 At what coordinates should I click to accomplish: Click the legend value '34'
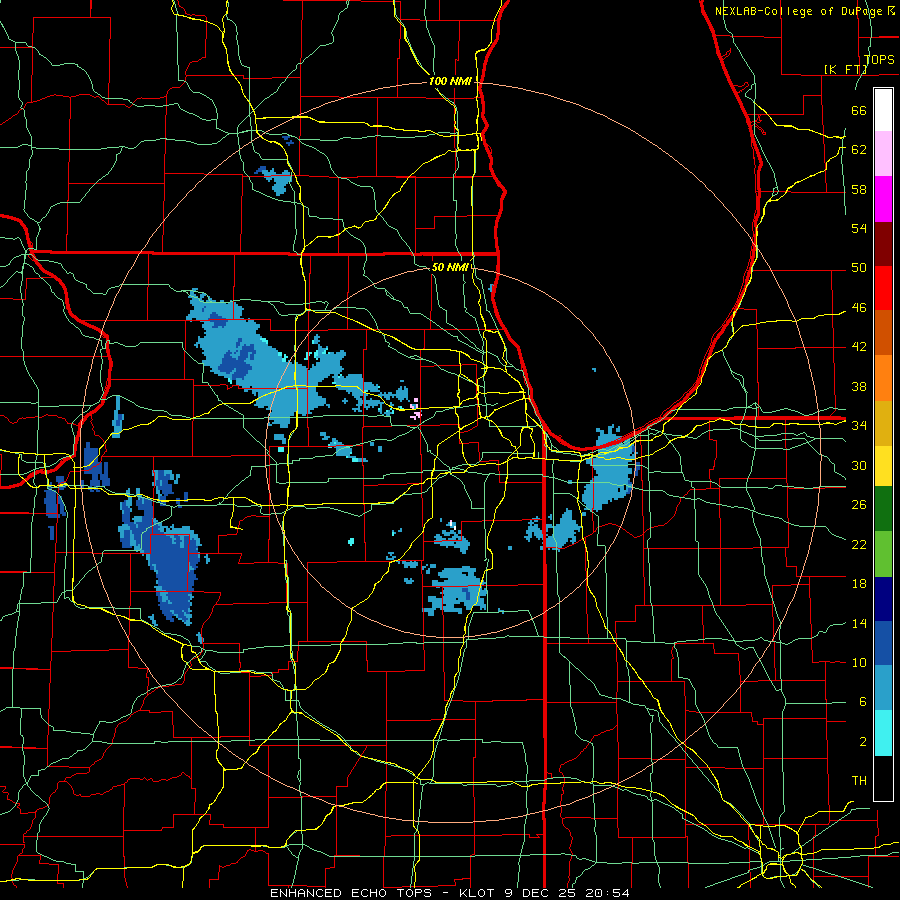[x=859, y=425]
